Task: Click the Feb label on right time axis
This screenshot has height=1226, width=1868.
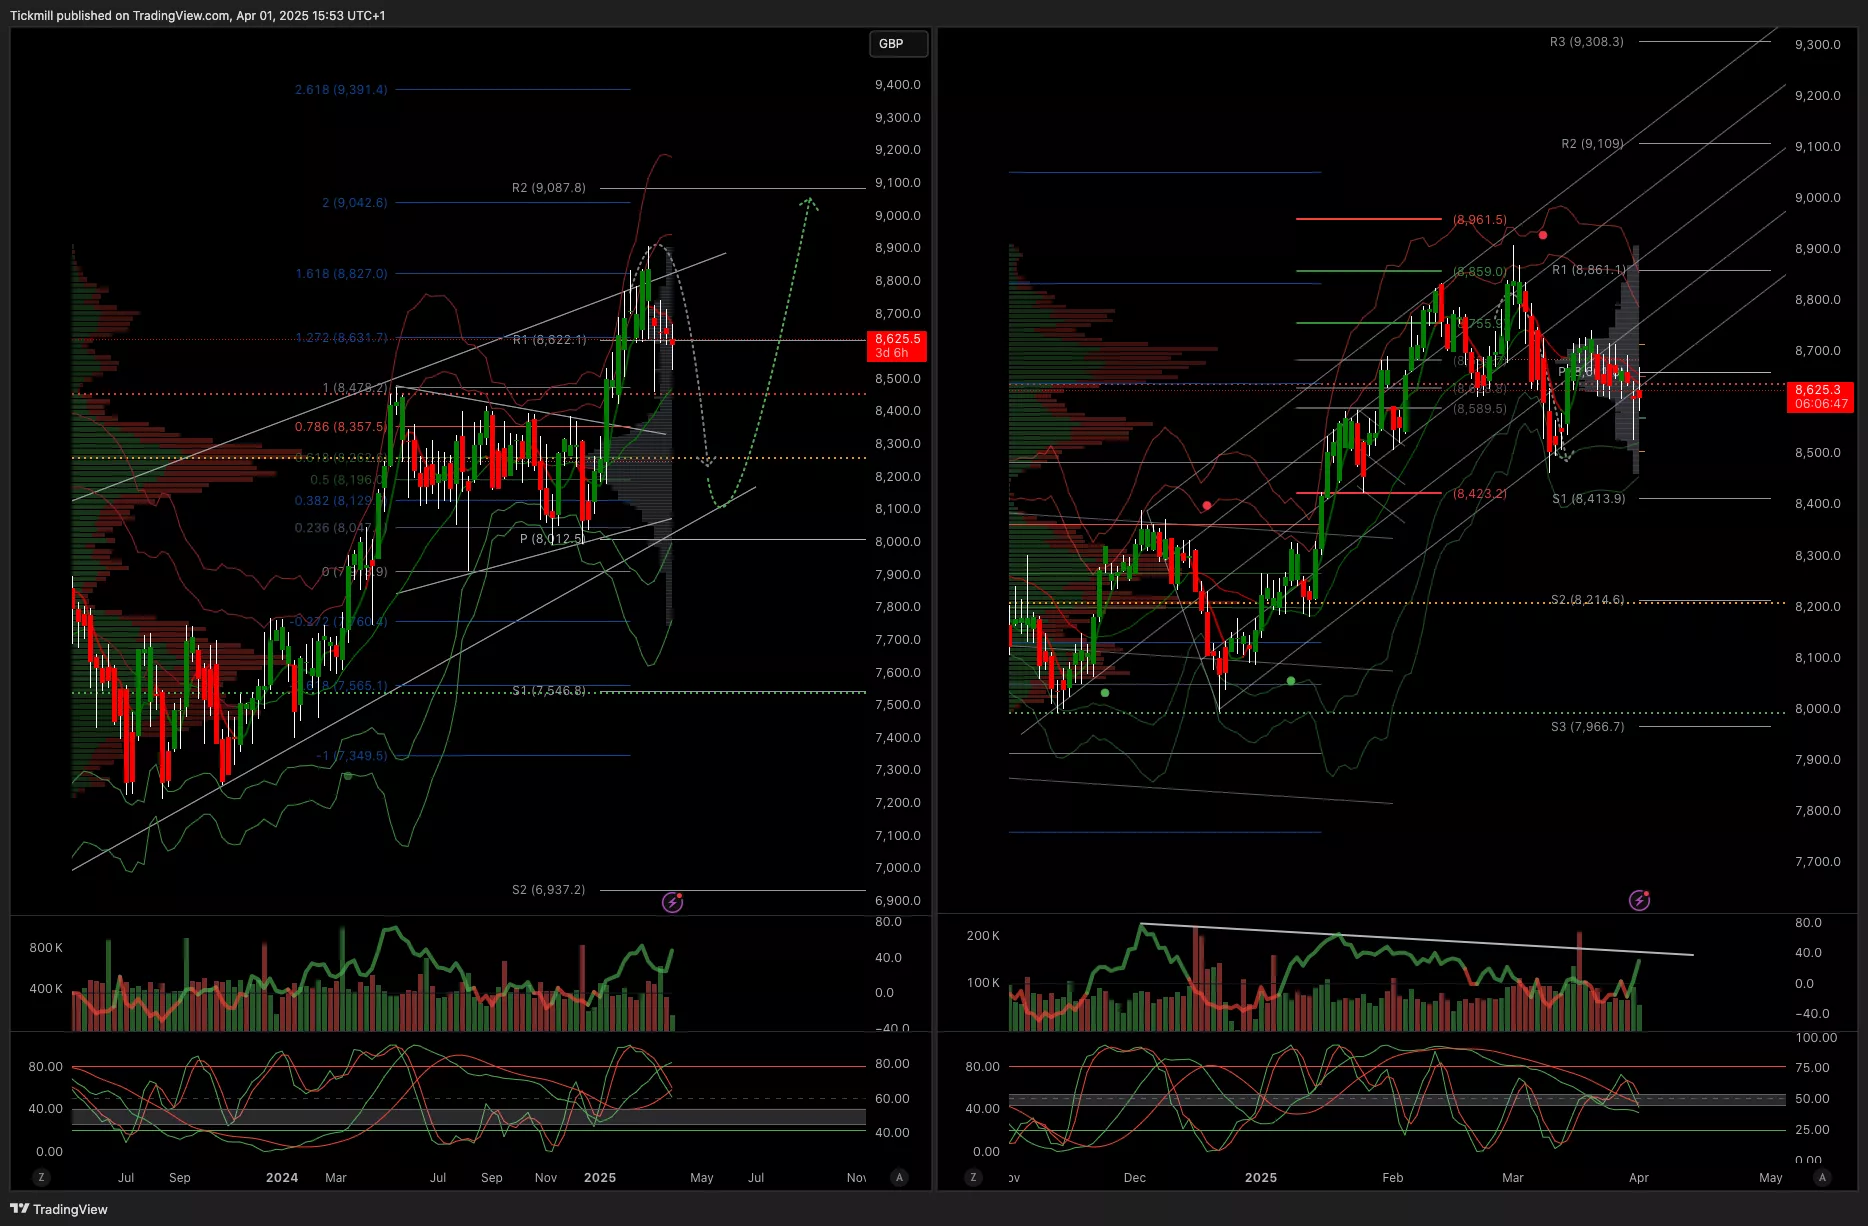Action: click(x=1392, y=1177)
